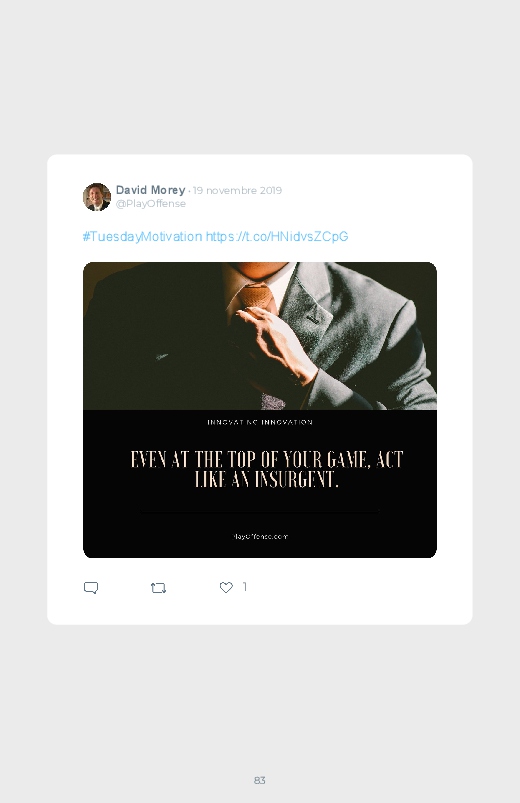520x803 pixels.
Task: Open David Morey's profile avatar
Action: pos(97,197)
